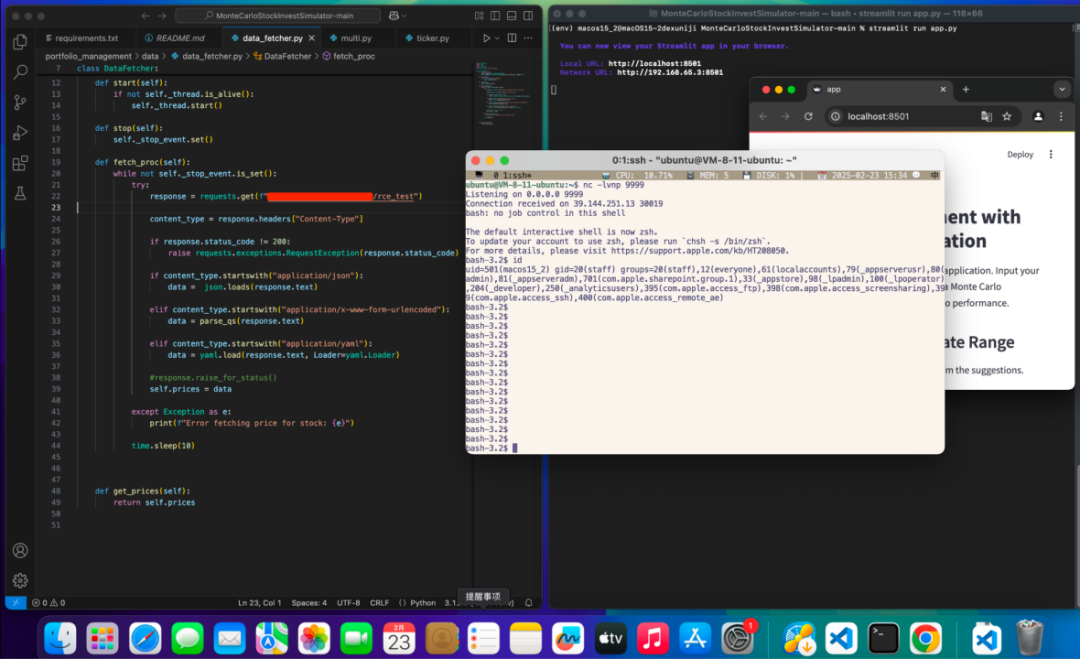Open the Accounts icon in the activity bar
The width and height of the screenshot is (1080, 659).
(x=19, y=551)
